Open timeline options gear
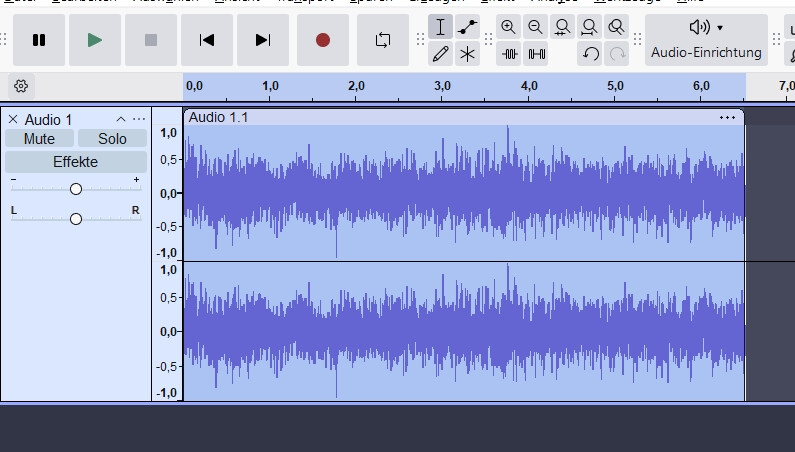Screen dimensions: 795x452 point(21,86)
